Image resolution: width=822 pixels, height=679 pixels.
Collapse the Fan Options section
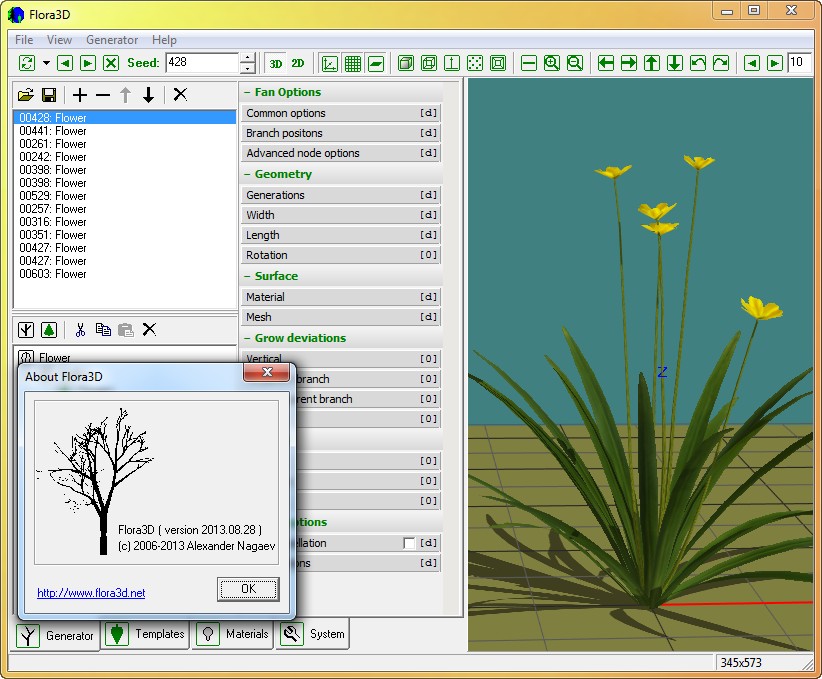(x=341, y=92)
